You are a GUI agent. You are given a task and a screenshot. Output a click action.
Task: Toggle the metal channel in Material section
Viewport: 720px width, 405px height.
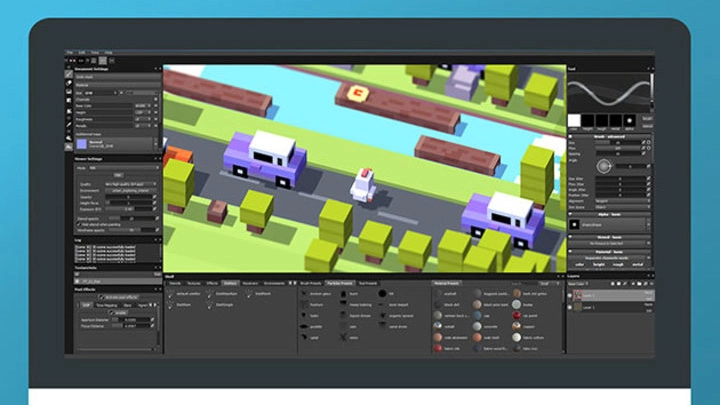(638, 265)
